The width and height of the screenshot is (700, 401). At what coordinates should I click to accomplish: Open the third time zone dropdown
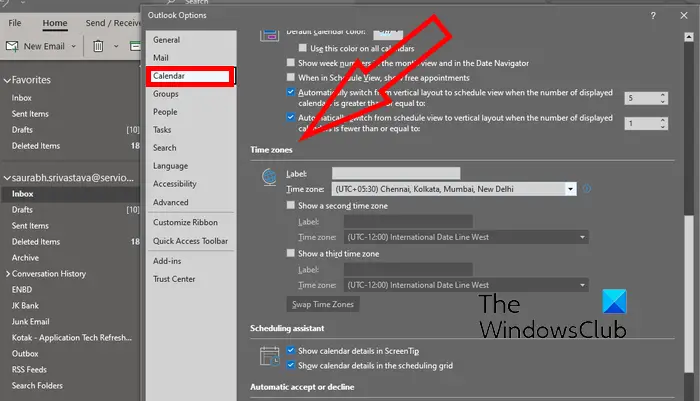(582, 285)
